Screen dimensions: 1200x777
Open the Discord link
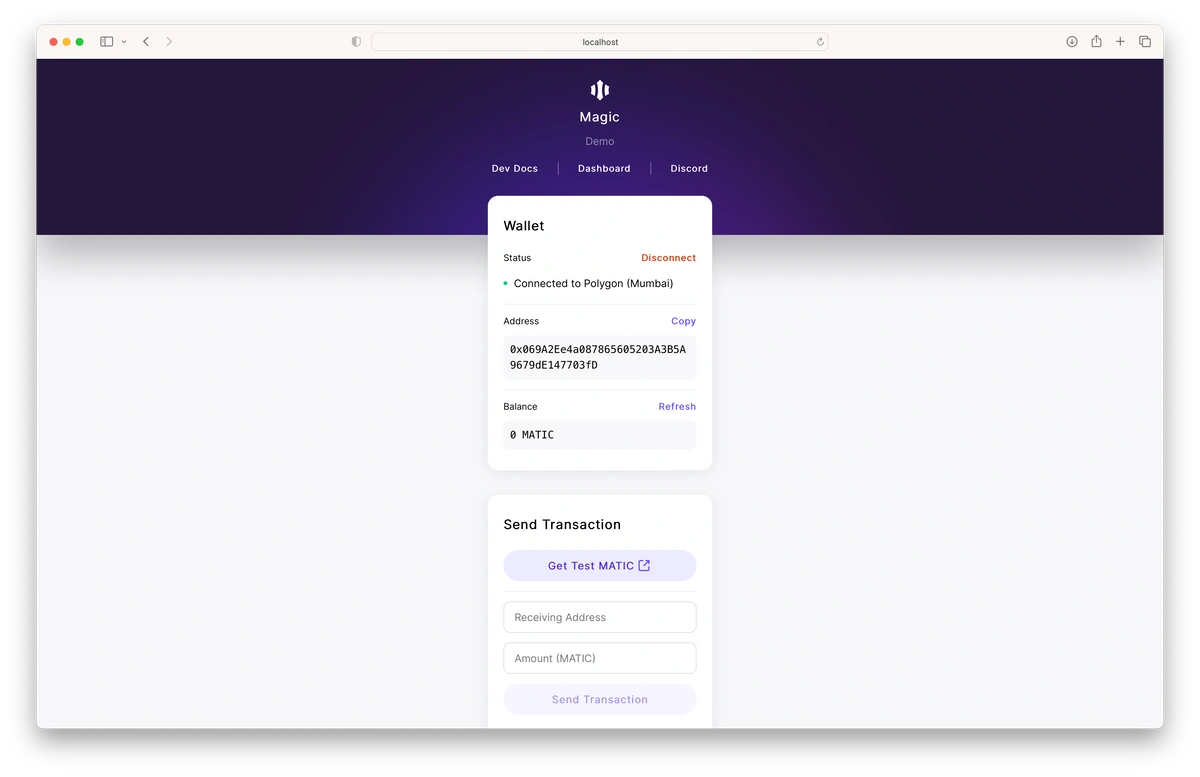pyautogui.click(x=689, y=168)
